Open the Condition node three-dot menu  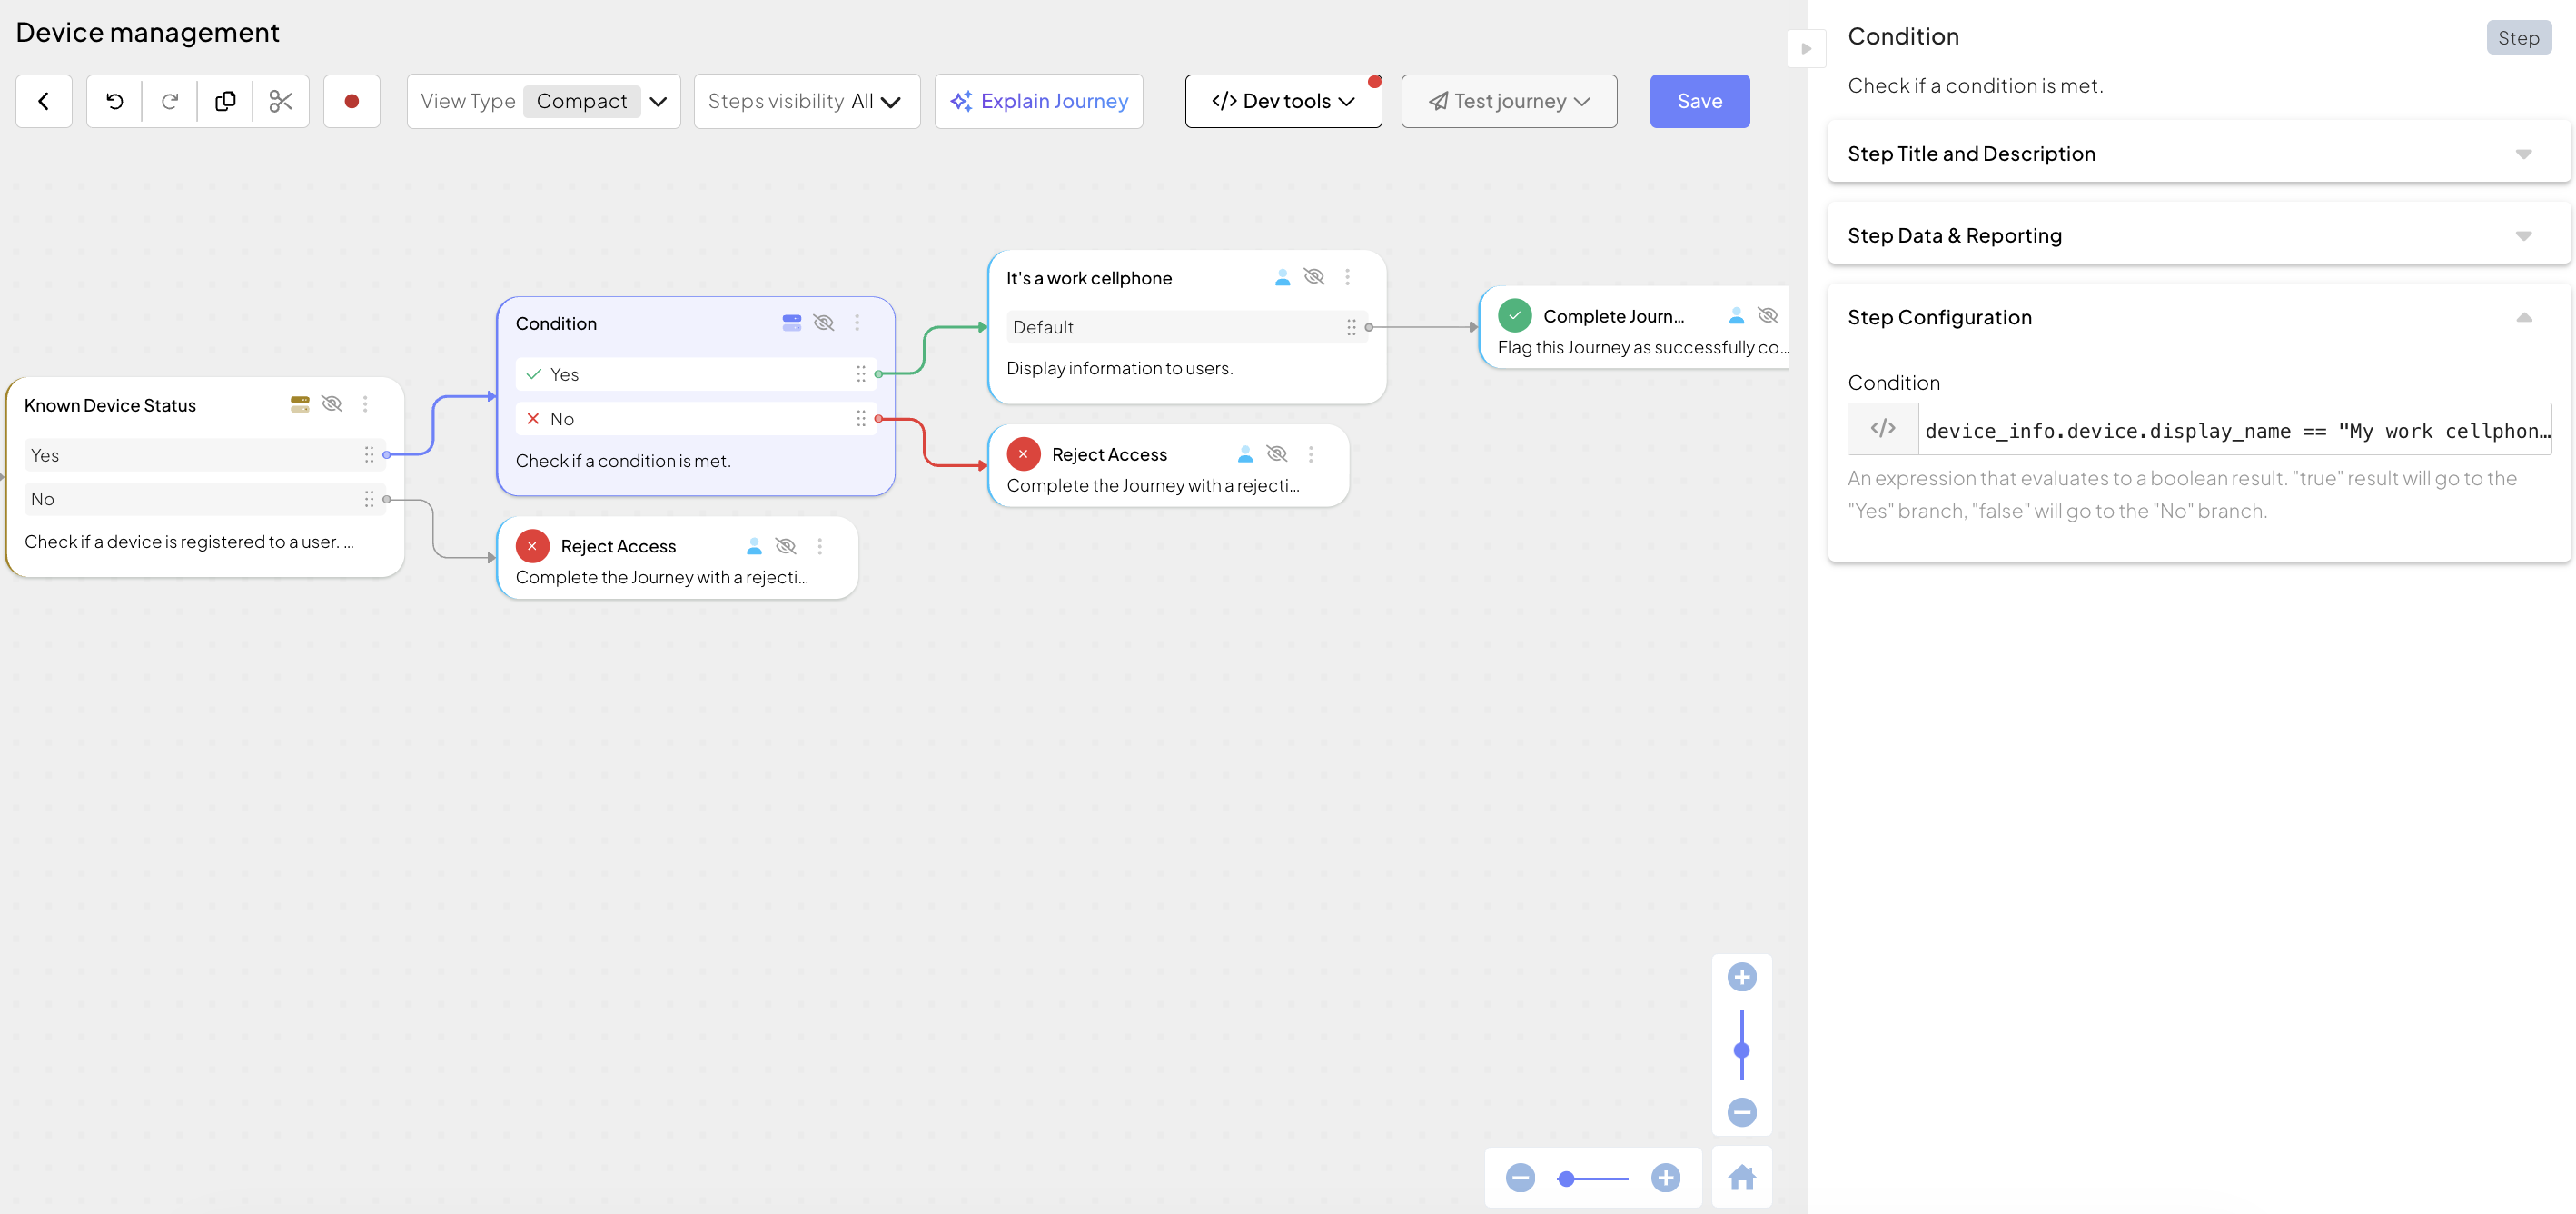coord(857,323)
